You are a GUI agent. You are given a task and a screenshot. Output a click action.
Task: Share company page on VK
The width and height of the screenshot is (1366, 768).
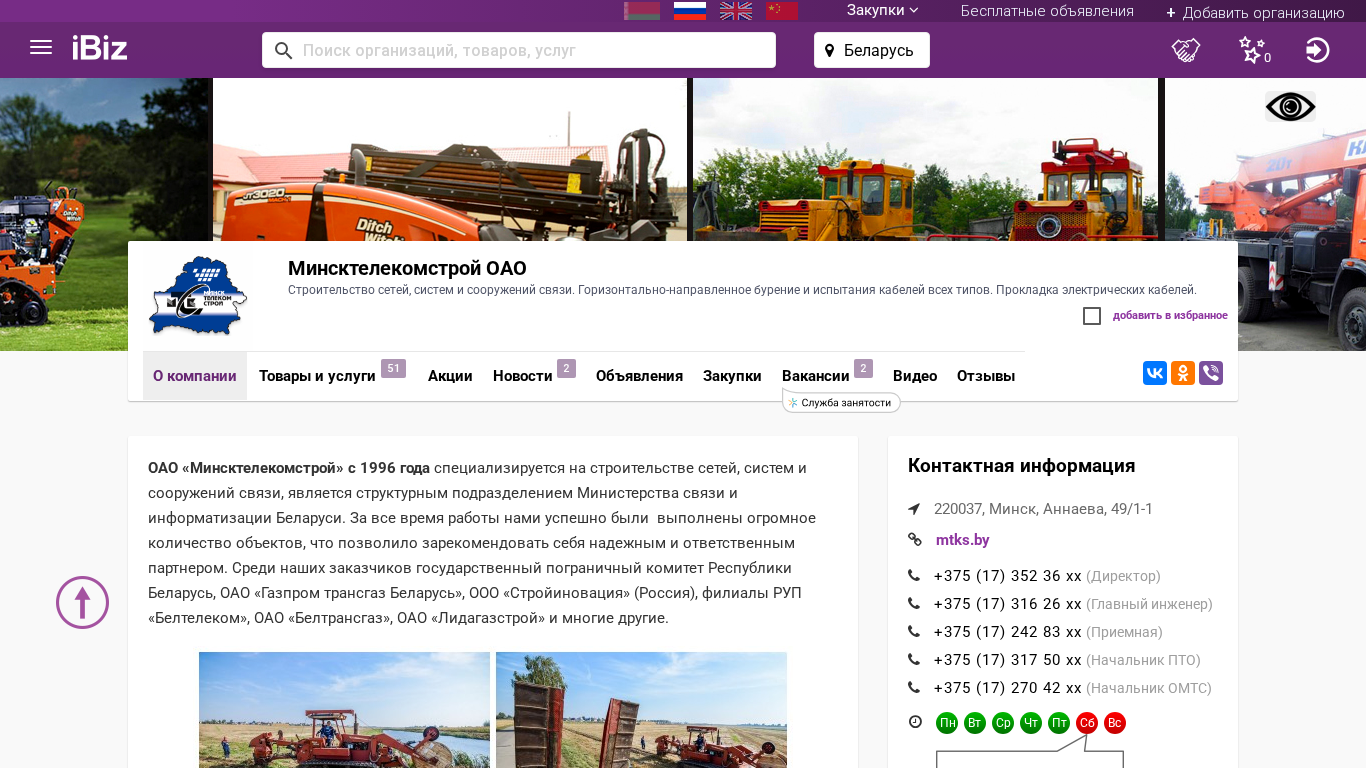click(x=1155, y=373)
